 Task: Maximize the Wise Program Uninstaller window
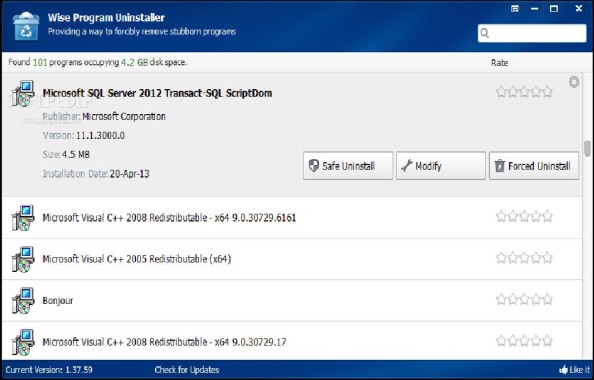(x=554, y=8)
